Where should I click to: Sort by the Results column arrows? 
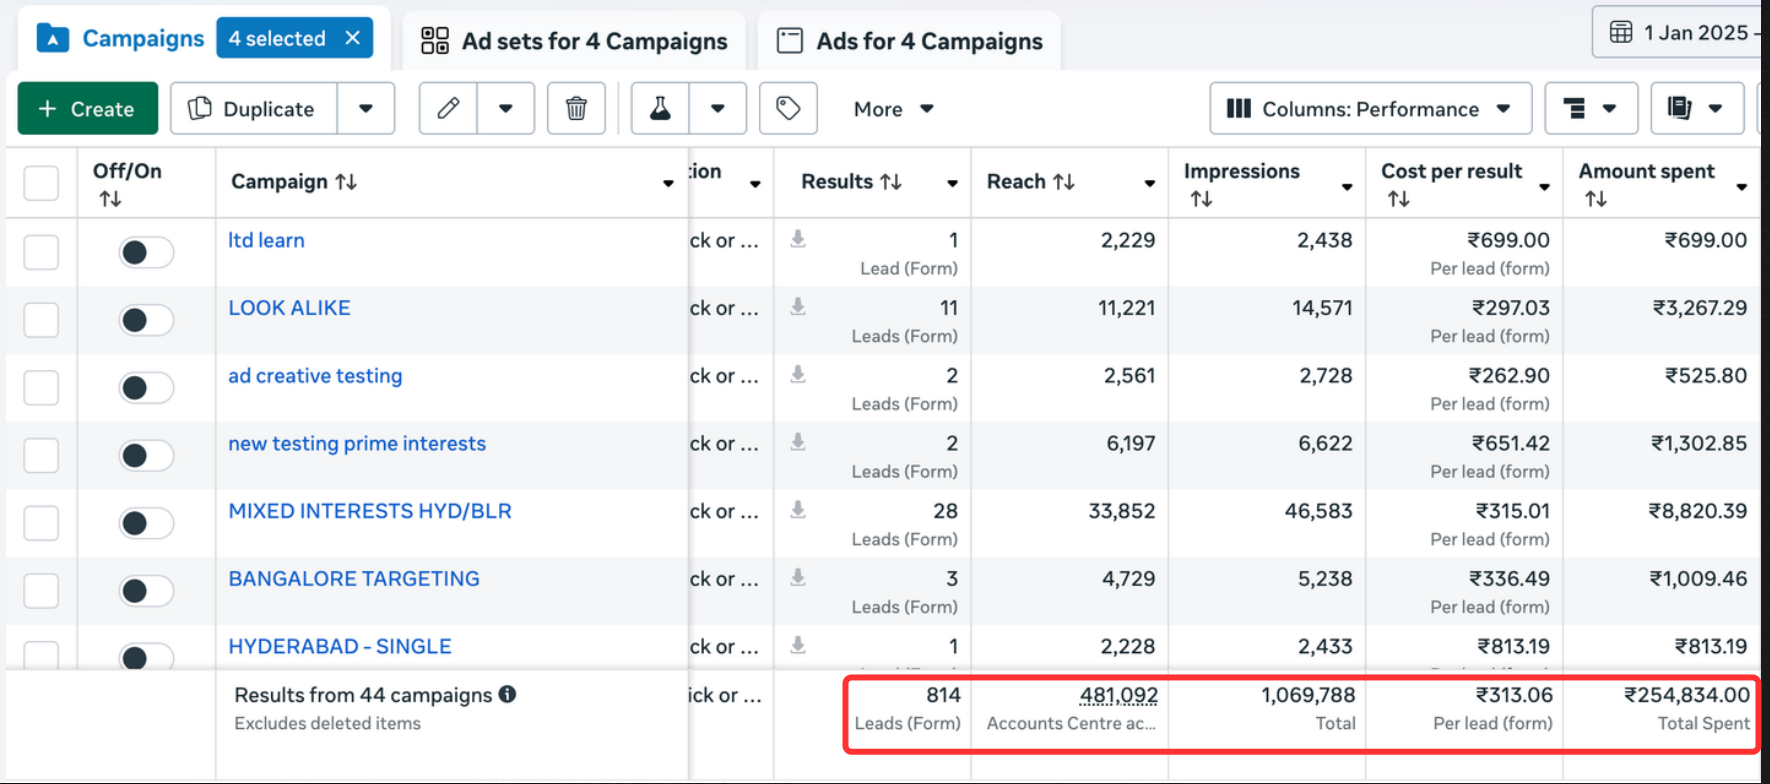(x=891, y=182)
